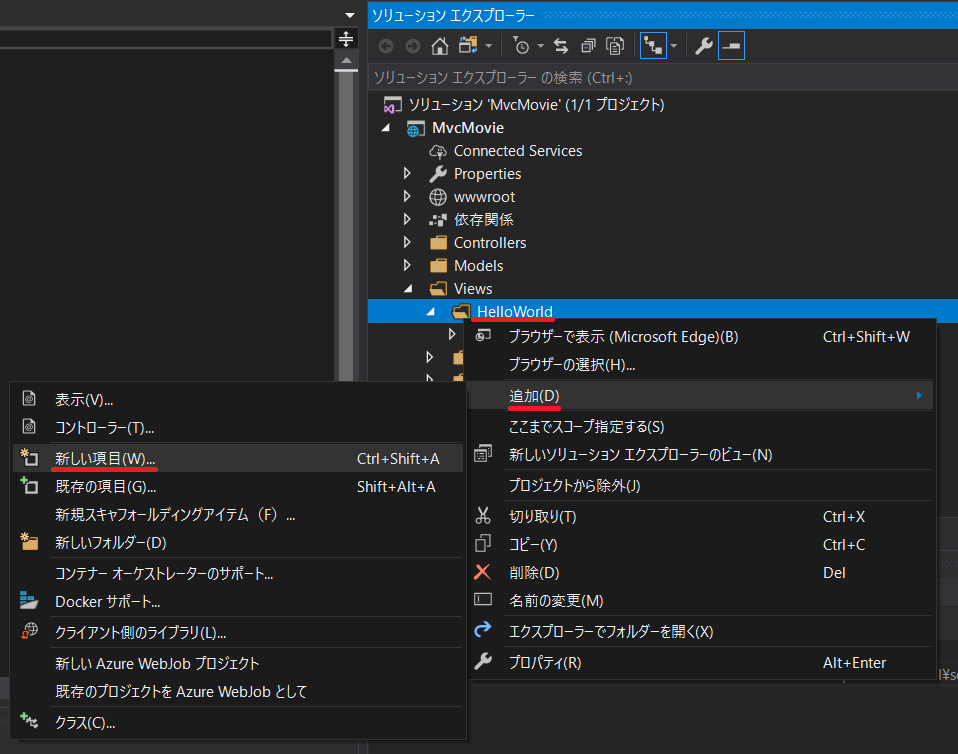Click the Back arrow in Solution Explorer toolbar

click(386, 46)
